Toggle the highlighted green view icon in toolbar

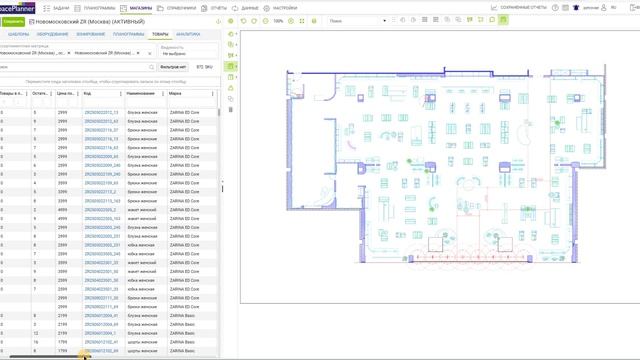tap(503, 20)
